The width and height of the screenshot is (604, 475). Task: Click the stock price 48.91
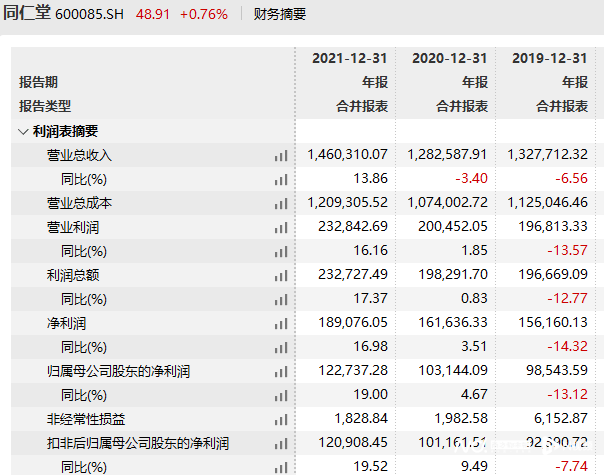[153, 14]
